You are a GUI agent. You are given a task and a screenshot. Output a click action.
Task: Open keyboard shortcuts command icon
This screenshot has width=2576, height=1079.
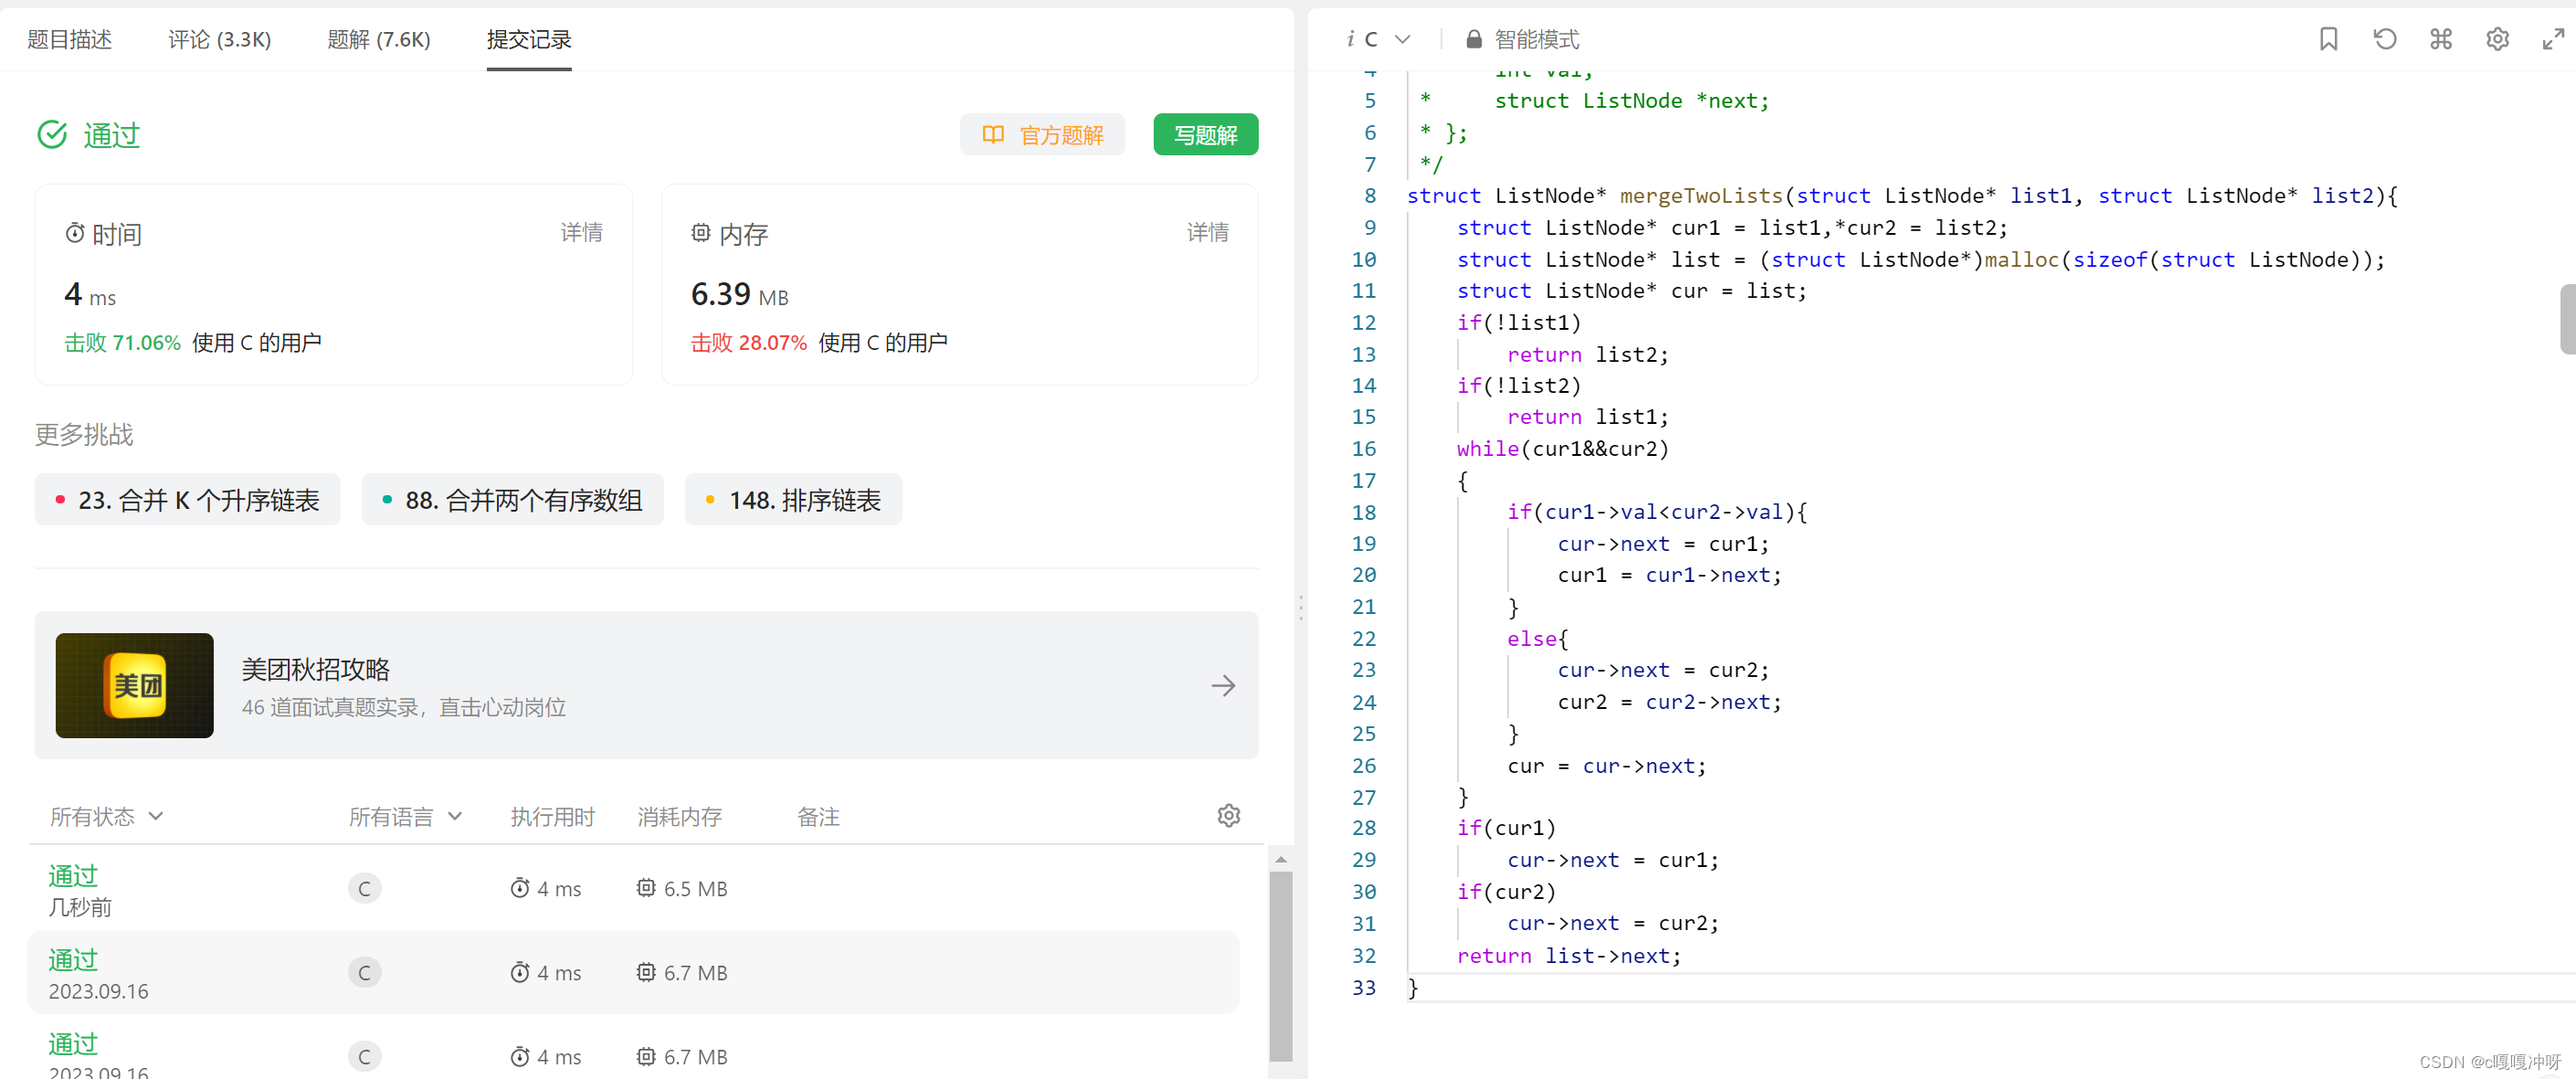pos(2441,39)
